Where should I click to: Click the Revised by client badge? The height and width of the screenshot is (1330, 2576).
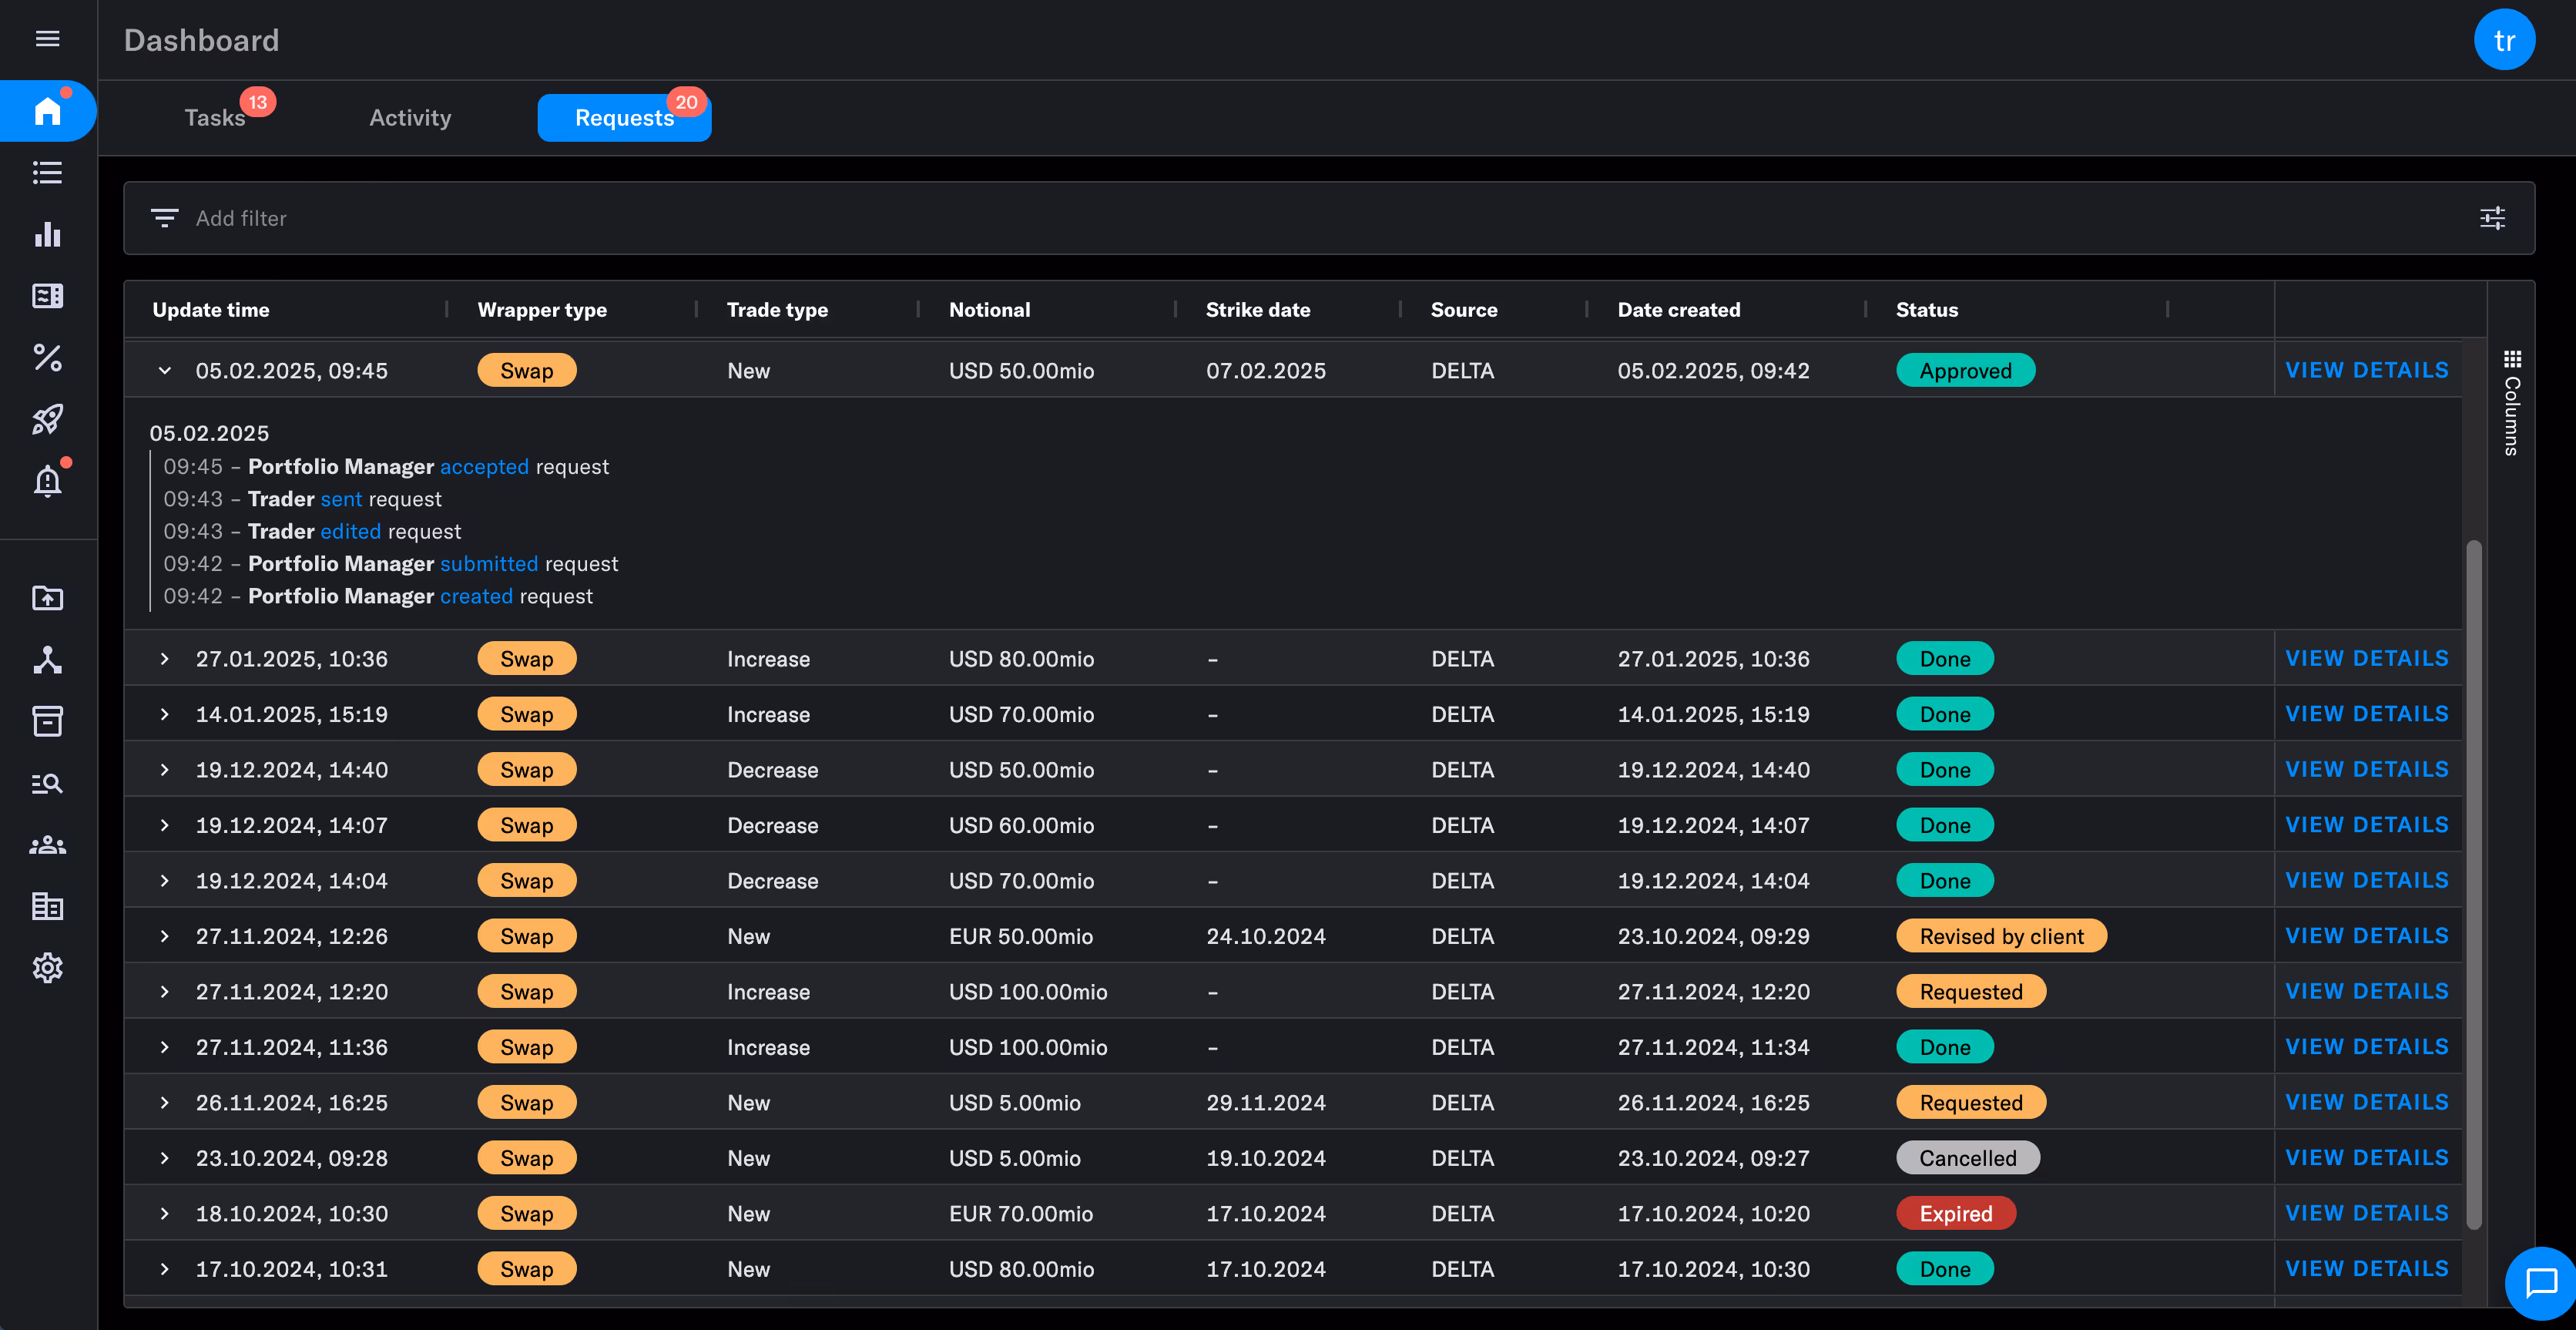tap(2001, 936)
